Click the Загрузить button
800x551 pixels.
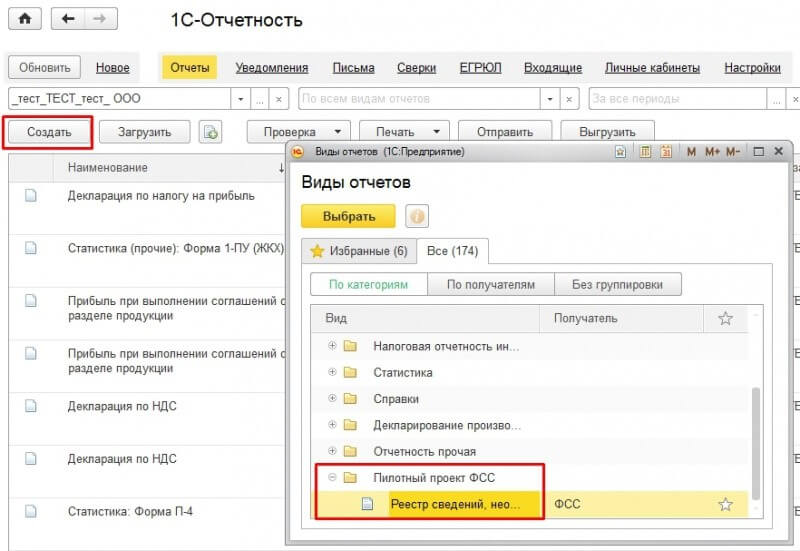pos(144,132)
